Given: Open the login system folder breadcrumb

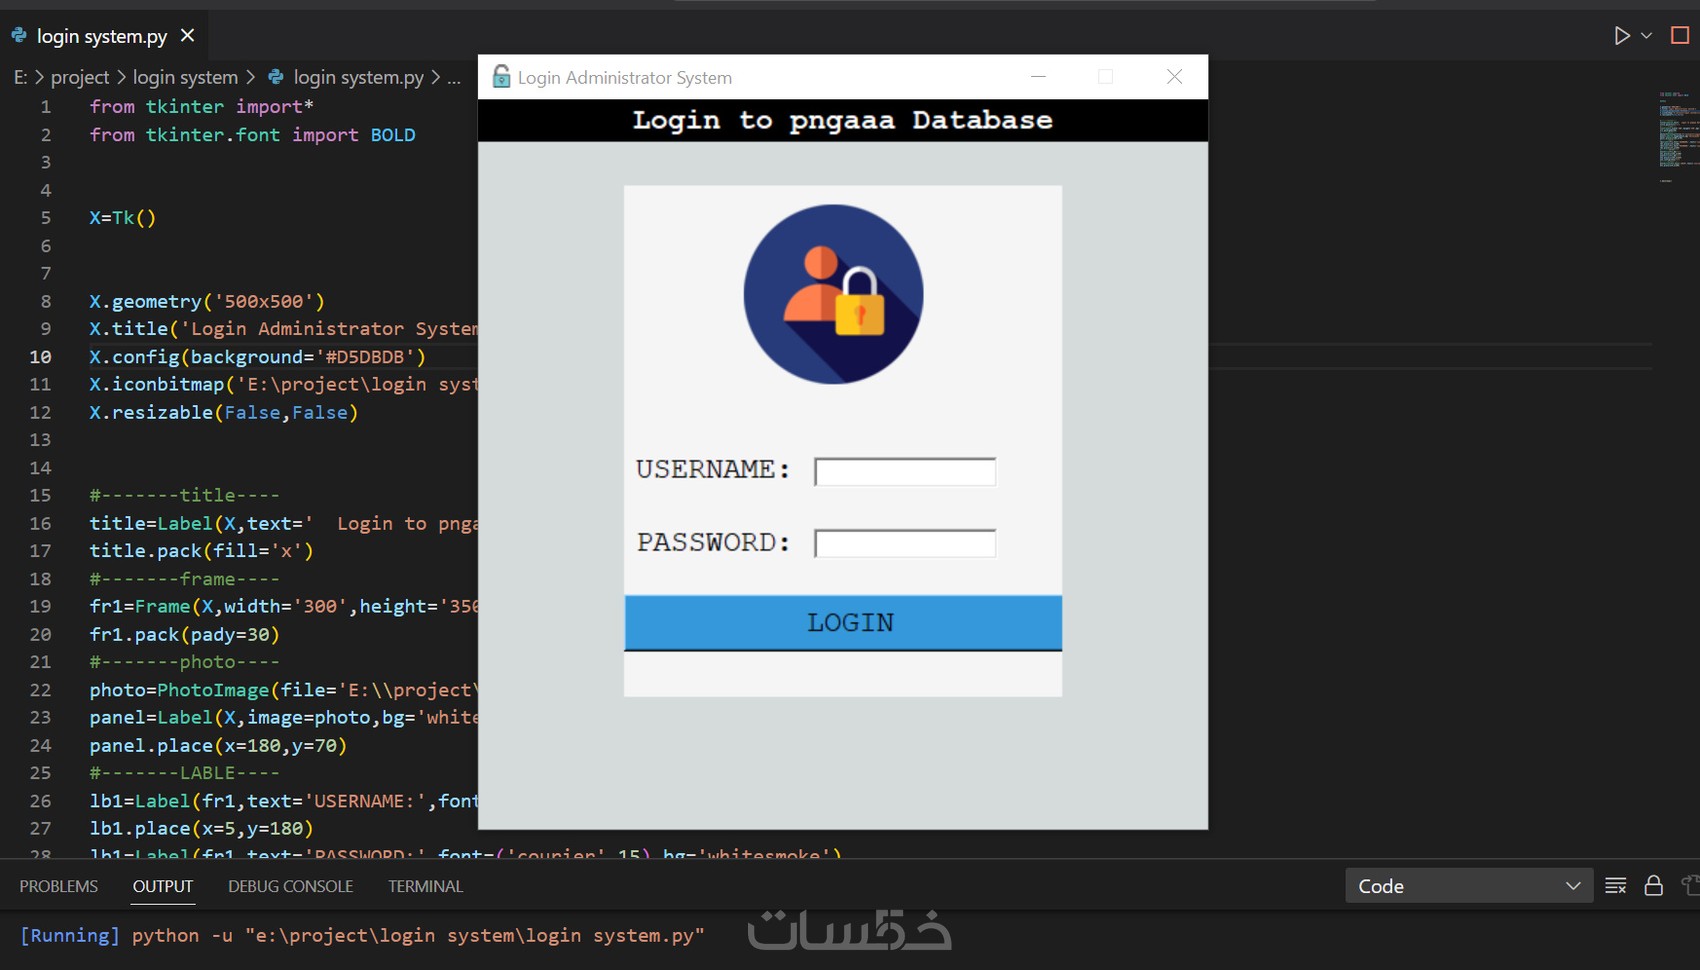Looking at the screenshot, I should click(185, 77).
